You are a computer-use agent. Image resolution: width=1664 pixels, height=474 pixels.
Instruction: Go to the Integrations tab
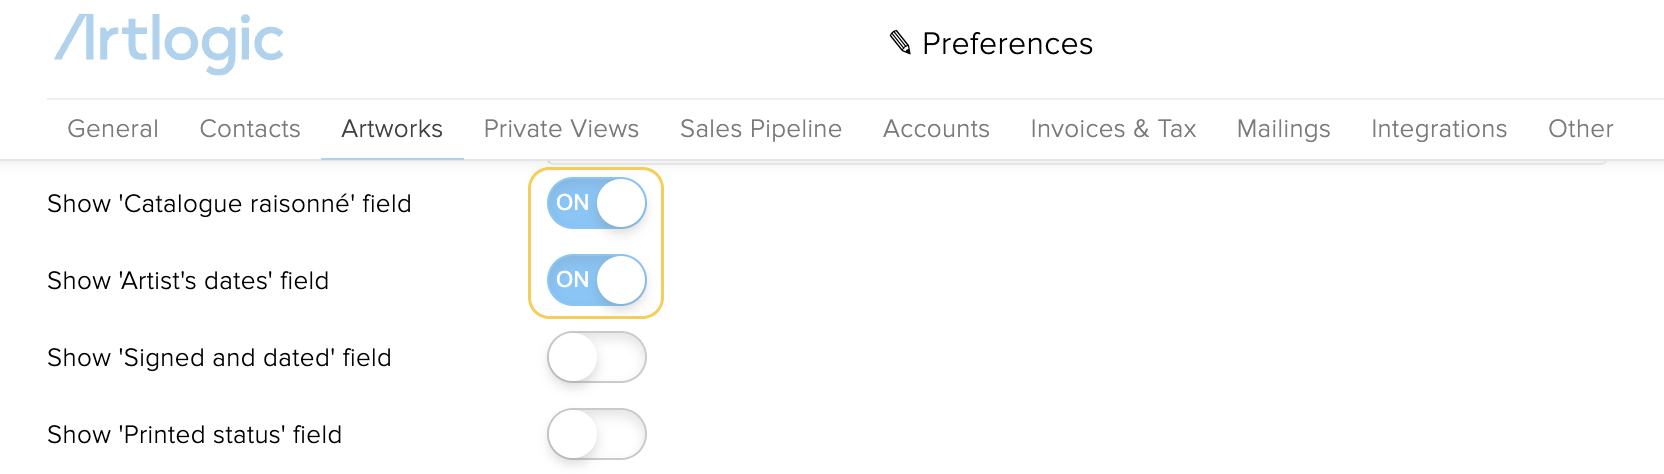[x=1439, y=129]
